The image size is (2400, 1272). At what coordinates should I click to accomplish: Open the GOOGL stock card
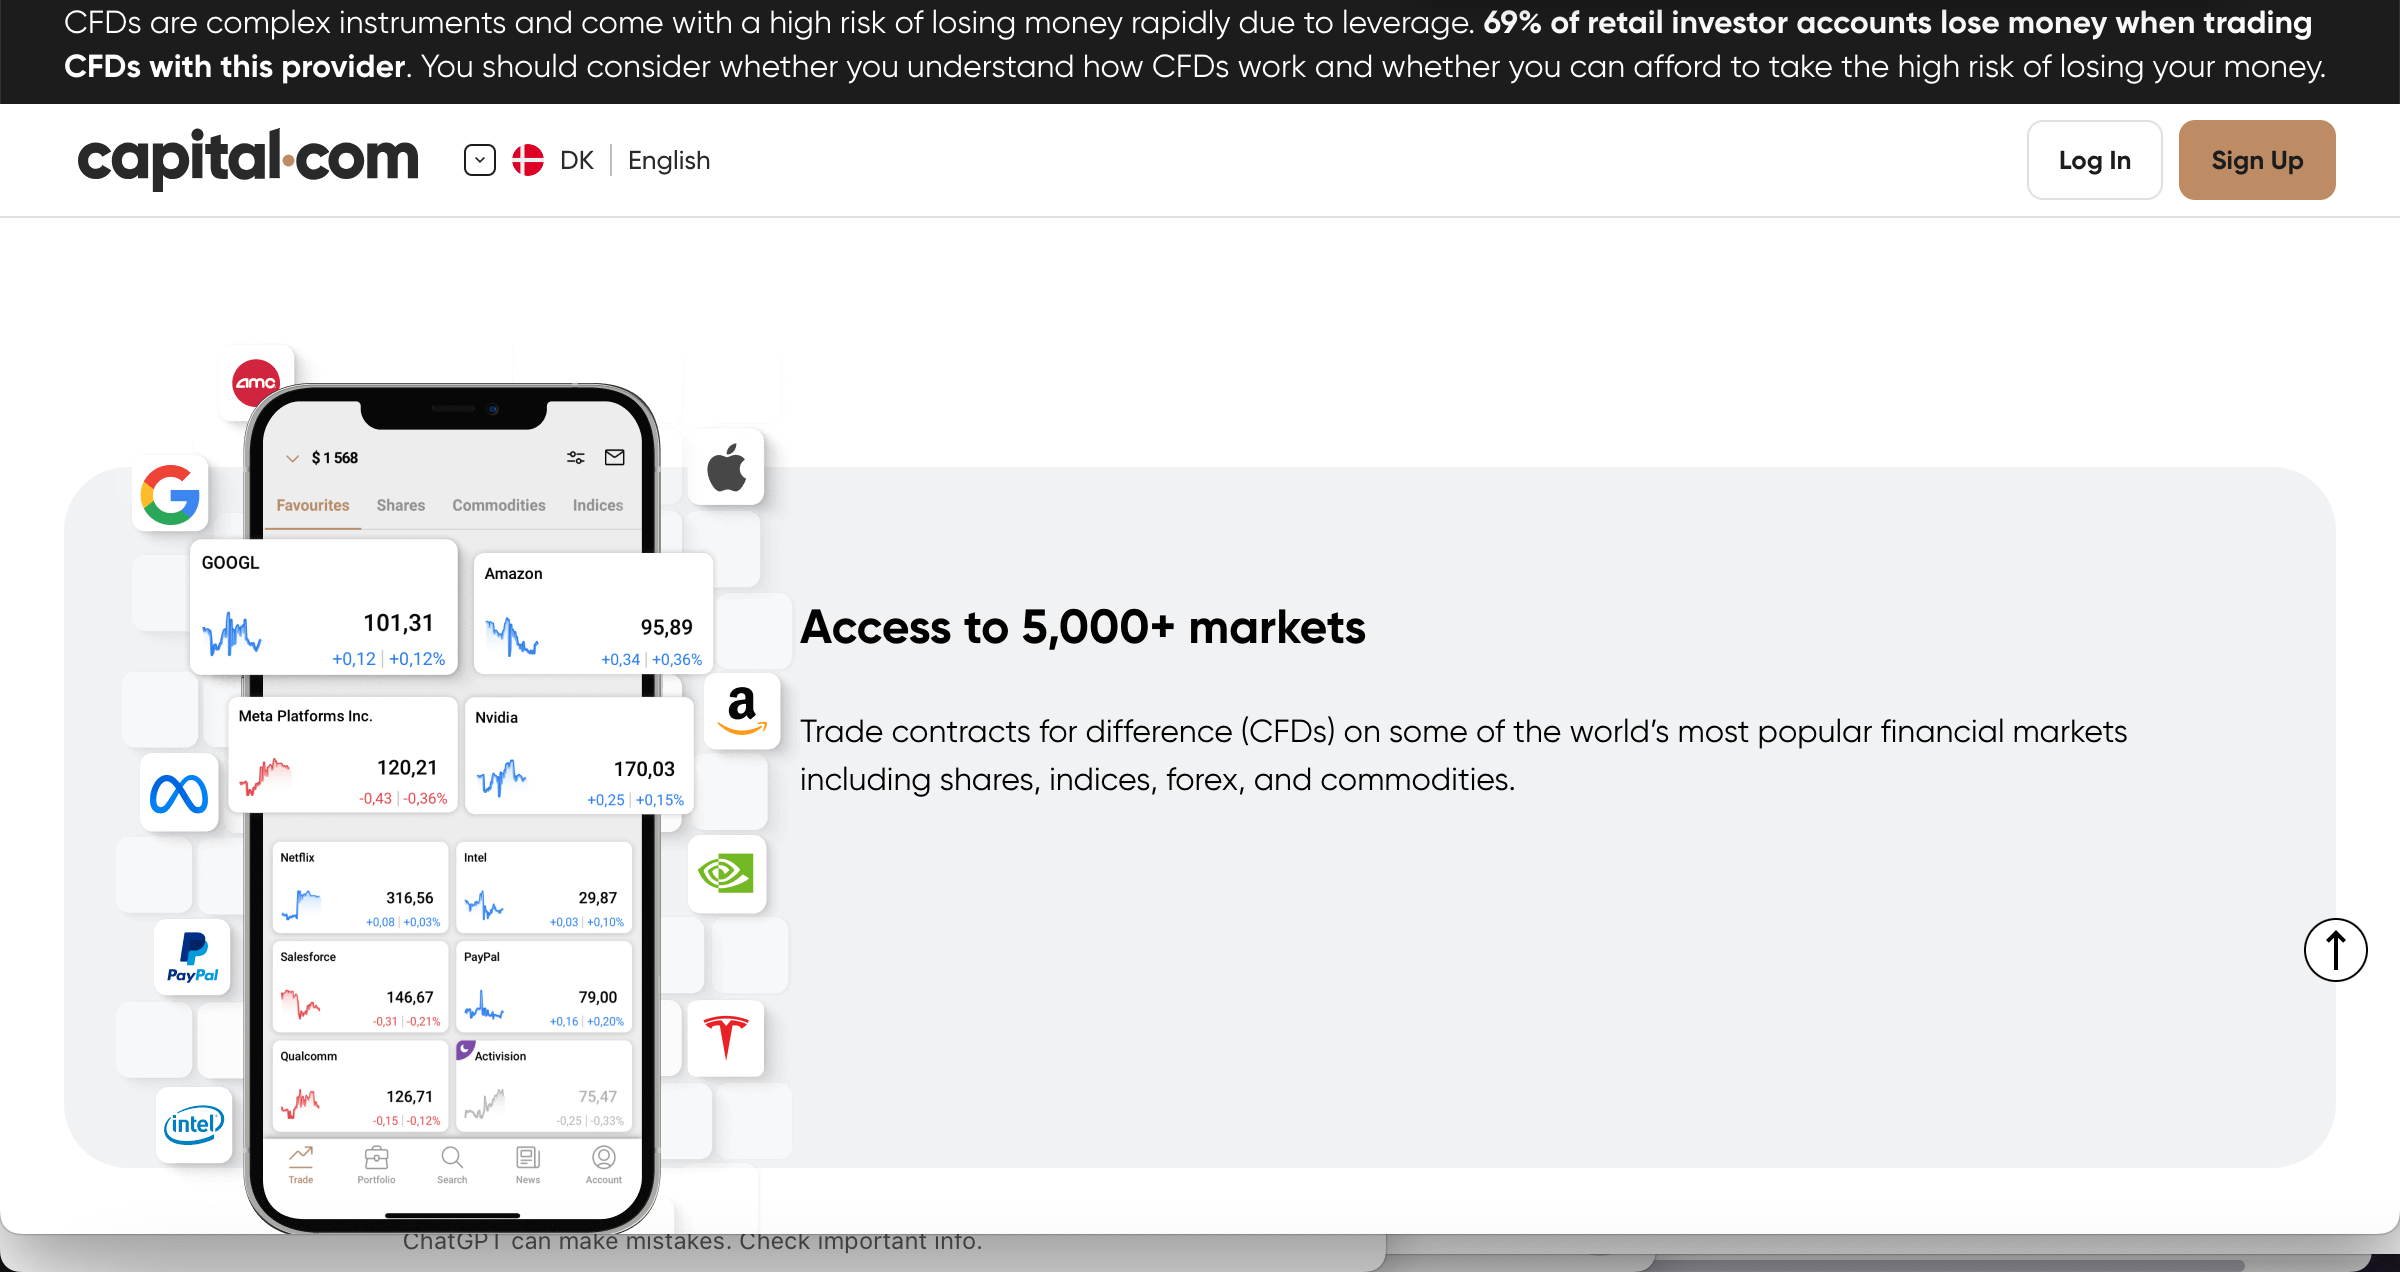click(x=323, y=608)
